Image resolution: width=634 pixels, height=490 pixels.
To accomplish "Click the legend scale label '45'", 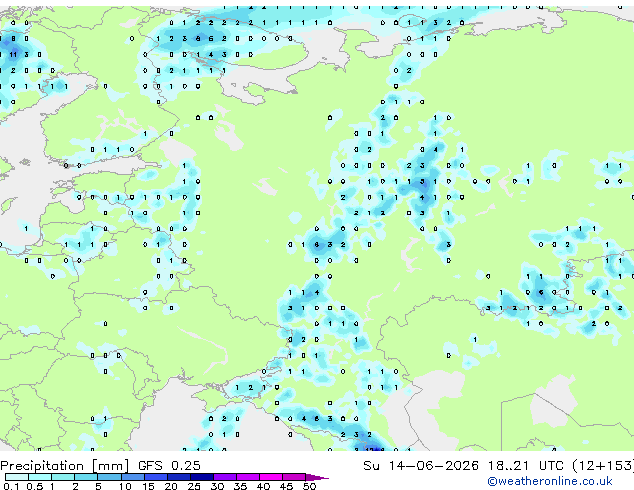I will [x=286, y=486].
